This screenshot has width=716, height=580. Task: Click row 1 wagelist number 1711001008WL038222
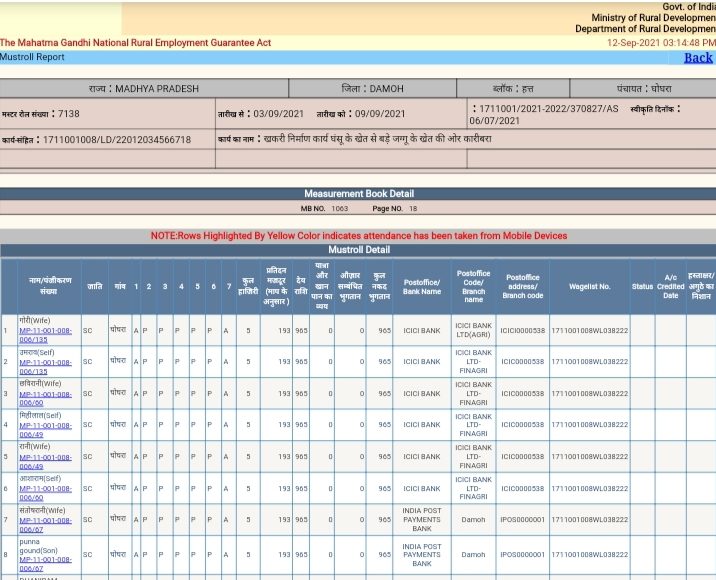(x=590, y=330)
